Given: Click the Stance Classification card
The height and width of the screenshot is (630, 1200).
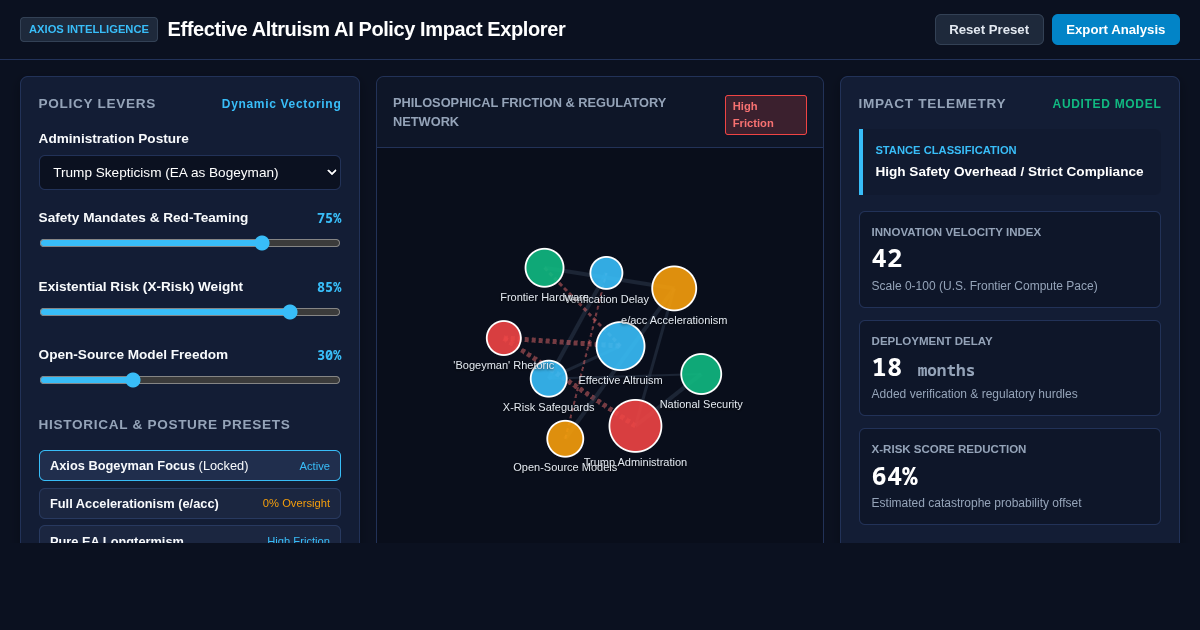Looking at the screenshot, I should 1010,162.
